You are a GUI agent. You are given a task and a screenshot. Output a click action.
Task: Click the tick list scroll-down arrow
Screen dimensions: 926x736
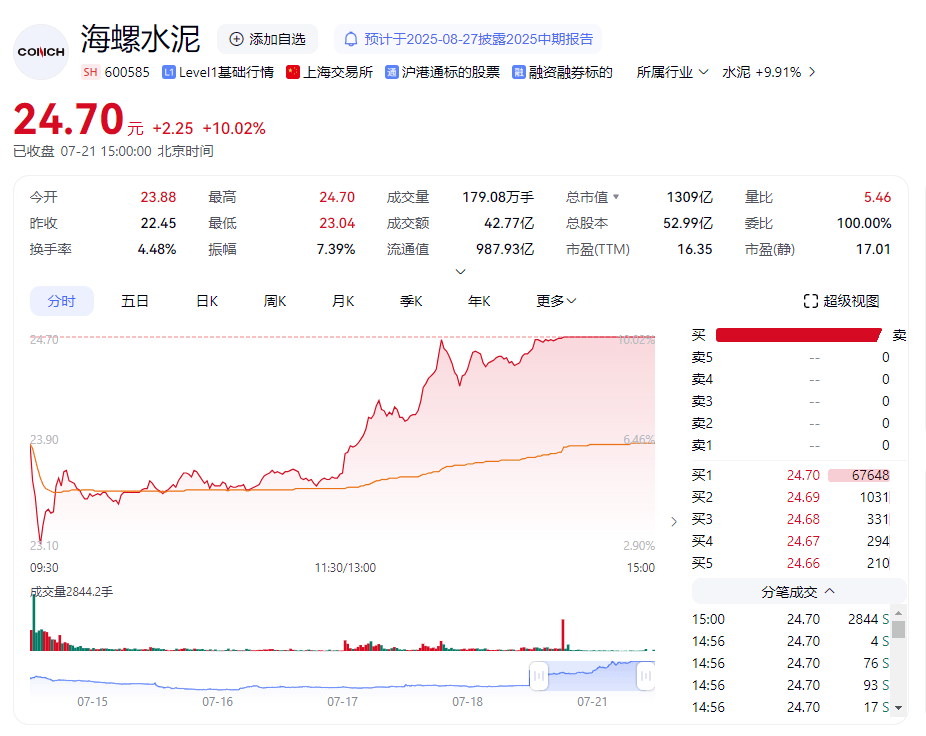(899, 708)
